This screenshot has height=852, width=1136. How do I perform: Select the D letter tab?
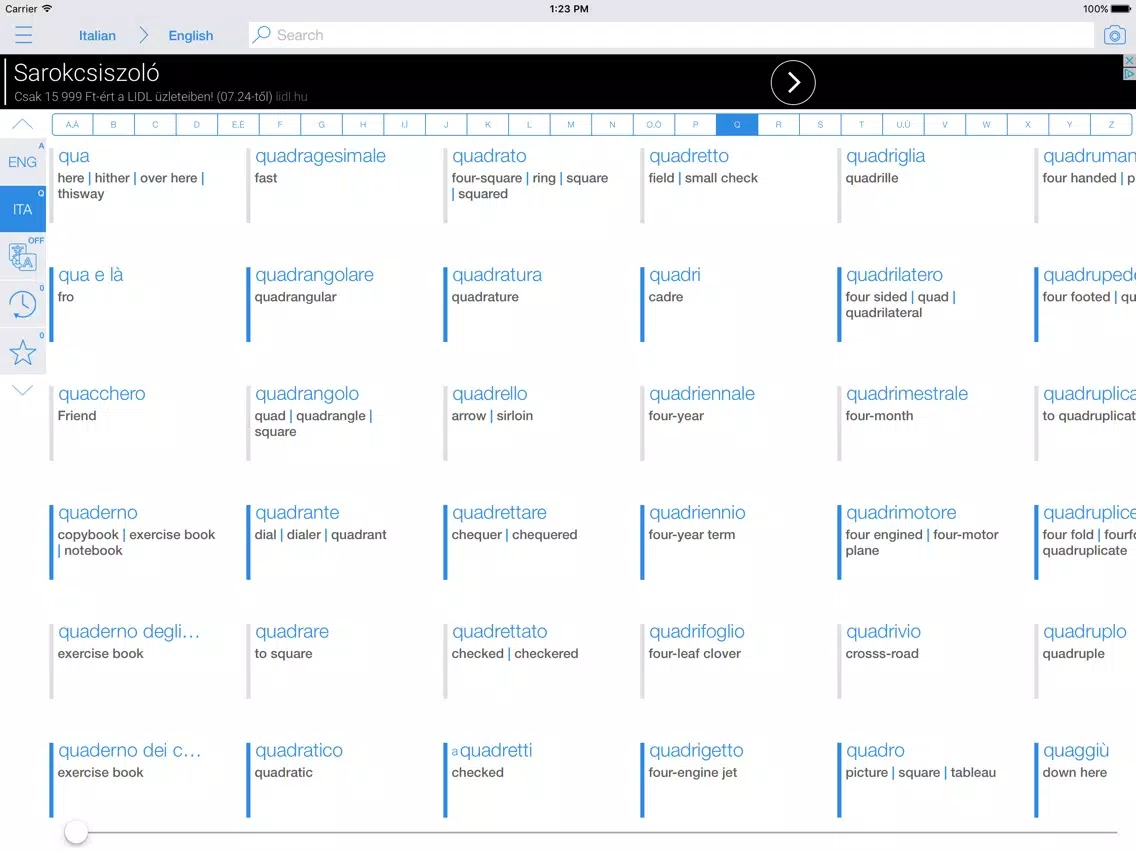point(196,125)
